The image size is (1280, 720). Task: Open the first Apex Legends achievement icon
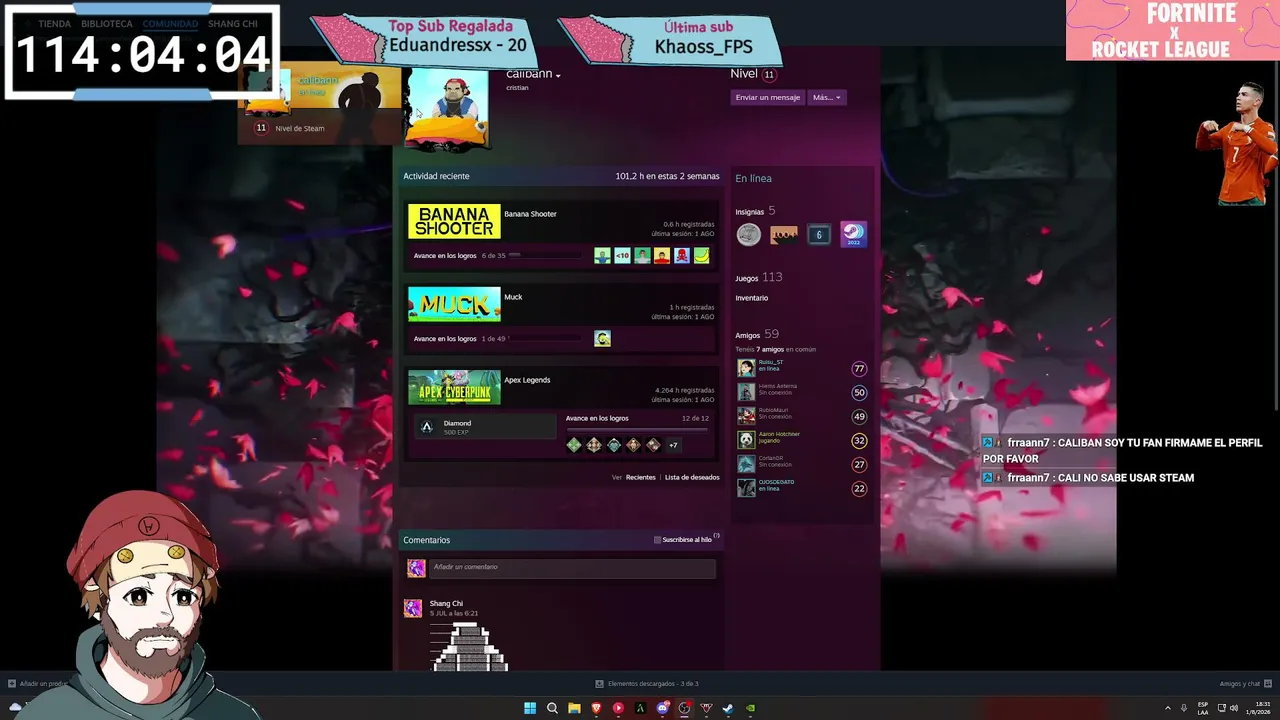tap(574, 445)
